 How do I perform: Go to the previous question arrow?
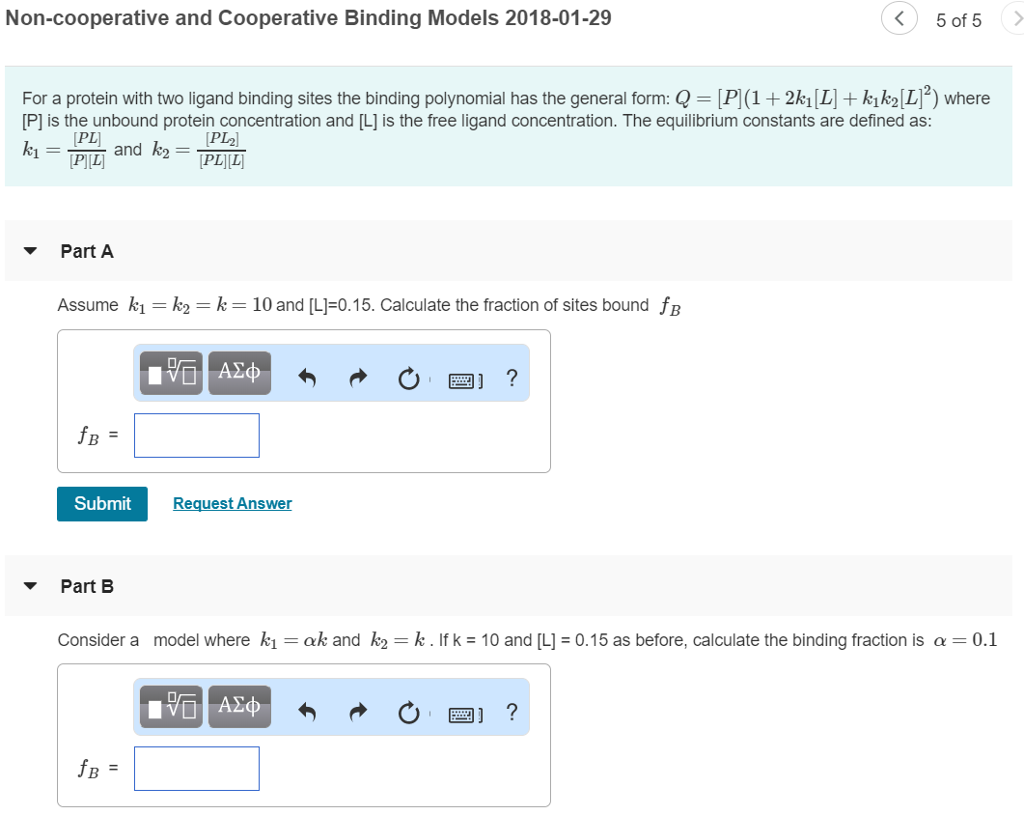(x=898, y=20)
